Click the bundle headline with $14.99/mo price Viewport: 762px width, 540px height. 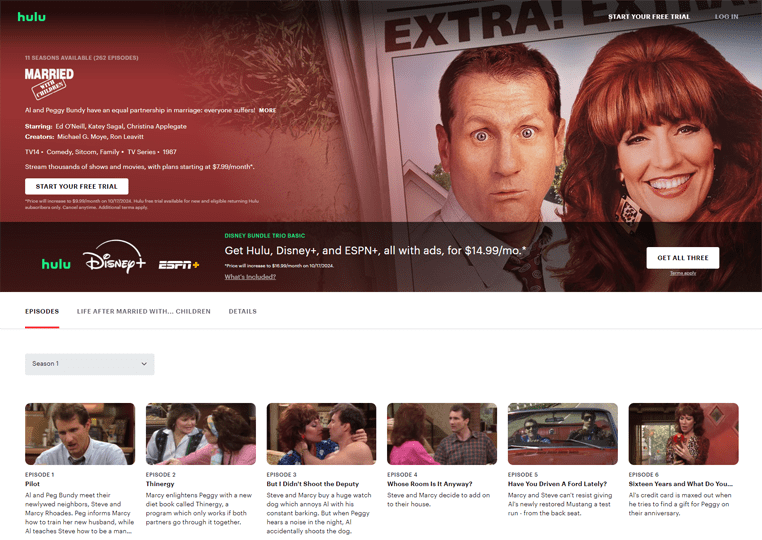click(375, 251)
